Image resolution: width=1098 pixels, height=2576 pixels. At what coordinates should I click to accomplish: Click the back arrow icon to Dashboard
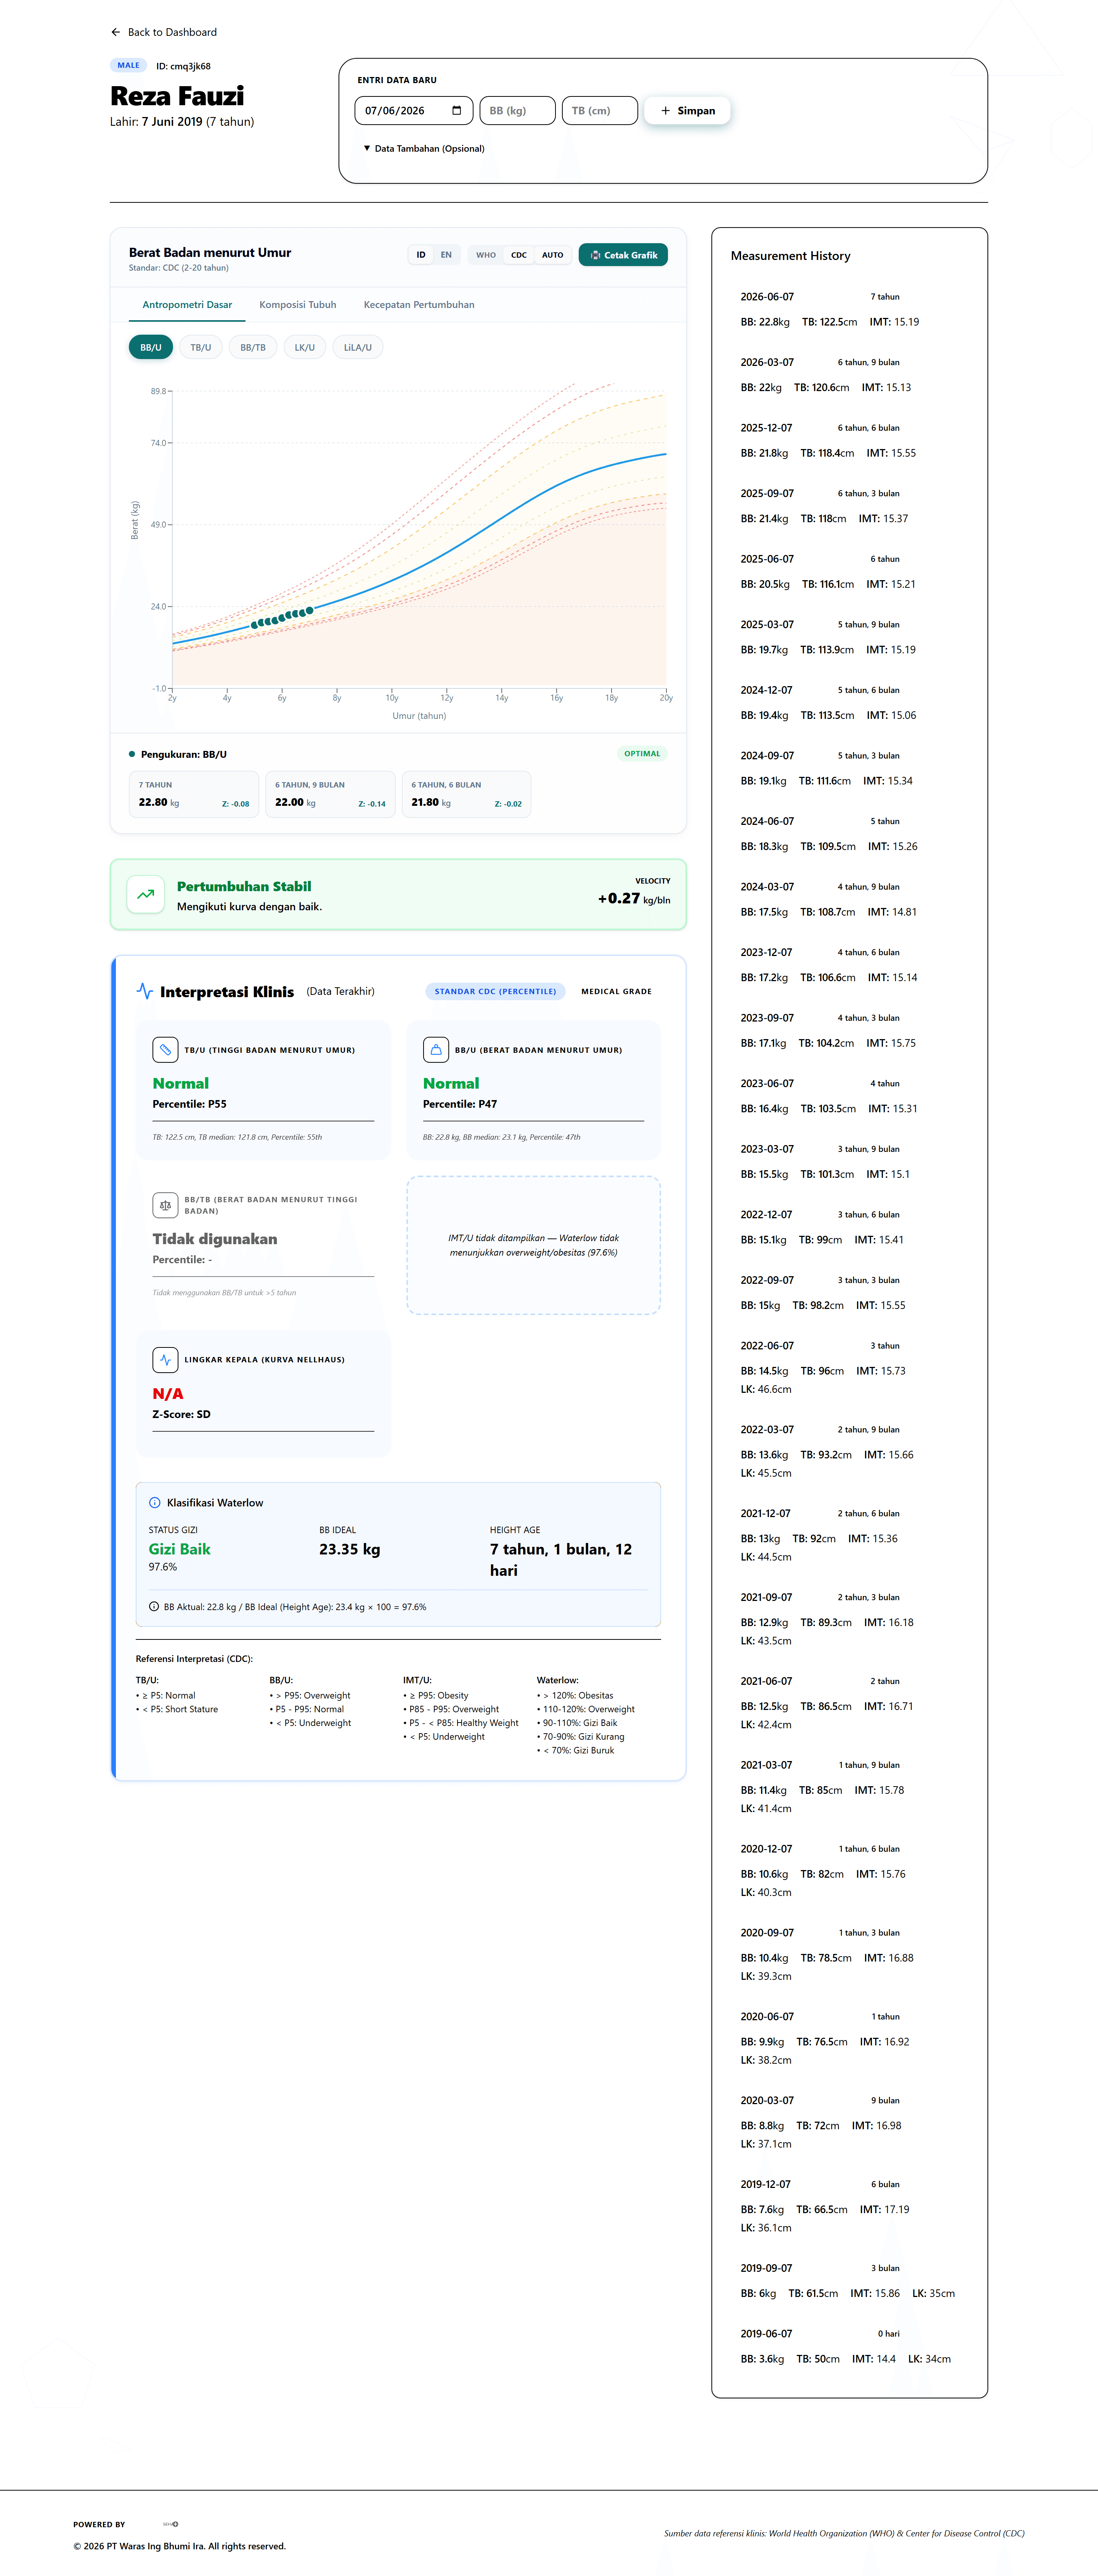click(116, 32)
